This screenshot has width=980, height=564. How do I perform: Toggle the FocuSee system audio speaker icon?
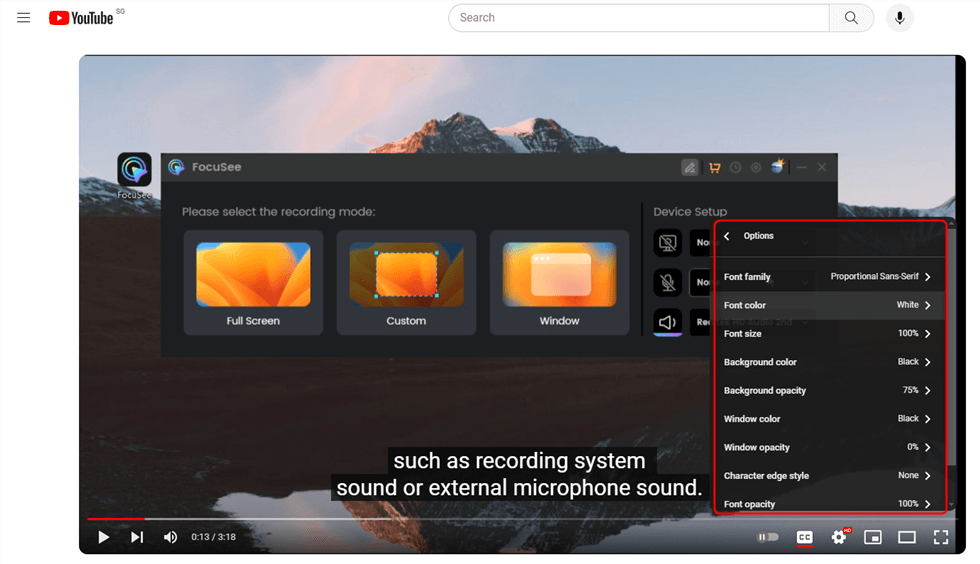point(668,323)
